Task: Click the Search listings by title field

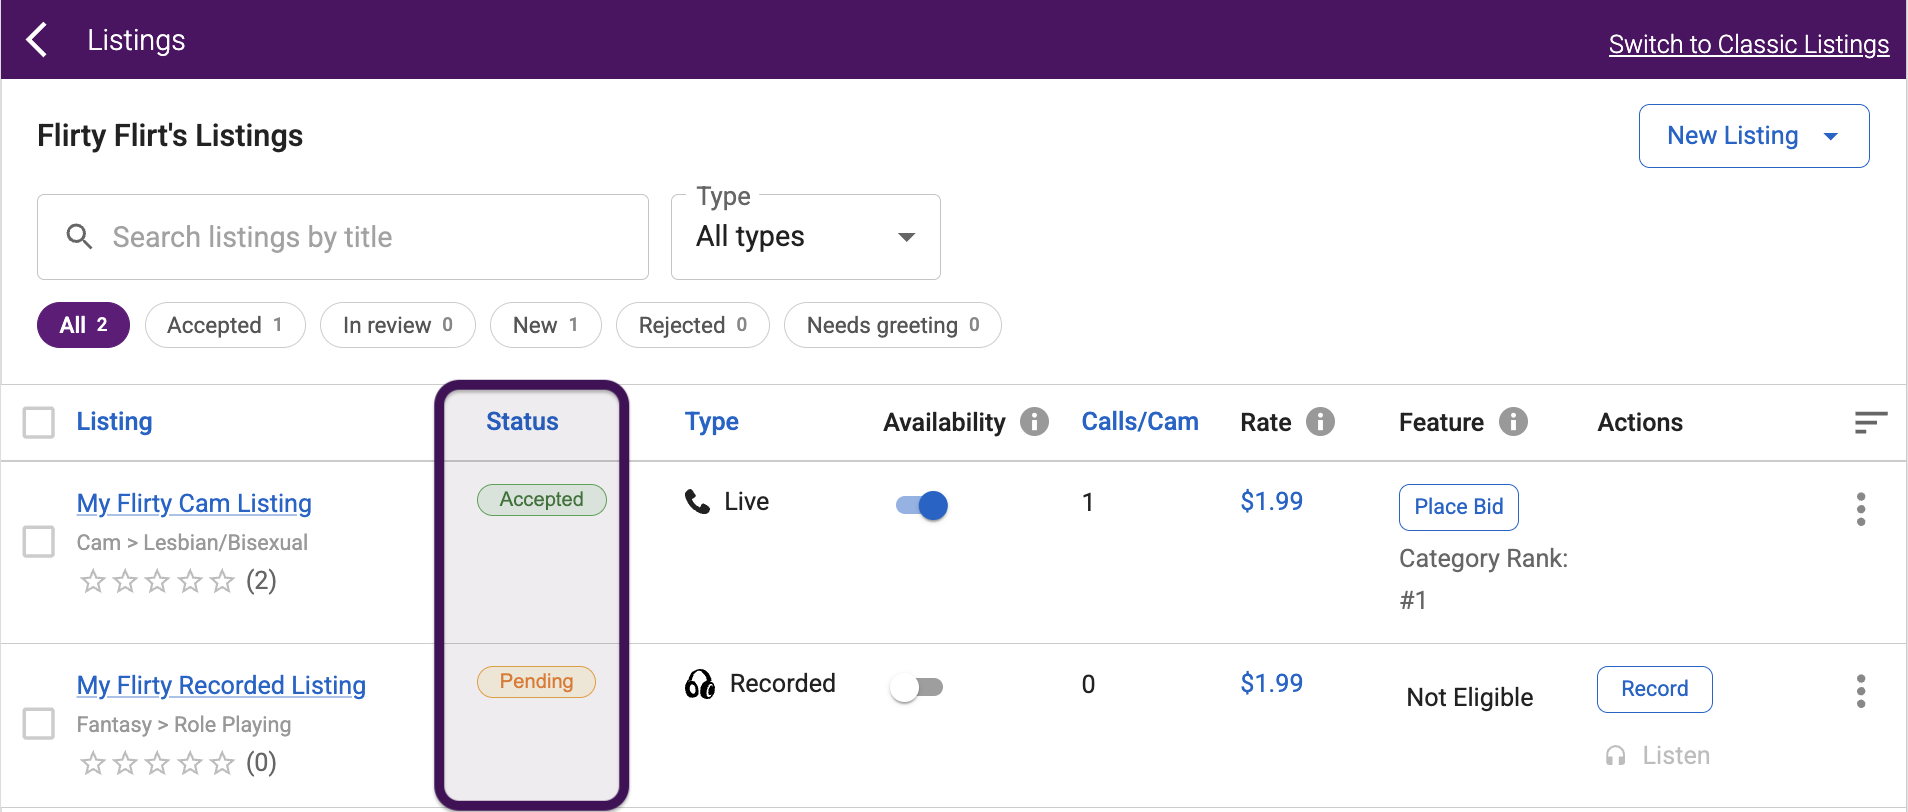Action: pyautogui.click(x=343, y=237)
